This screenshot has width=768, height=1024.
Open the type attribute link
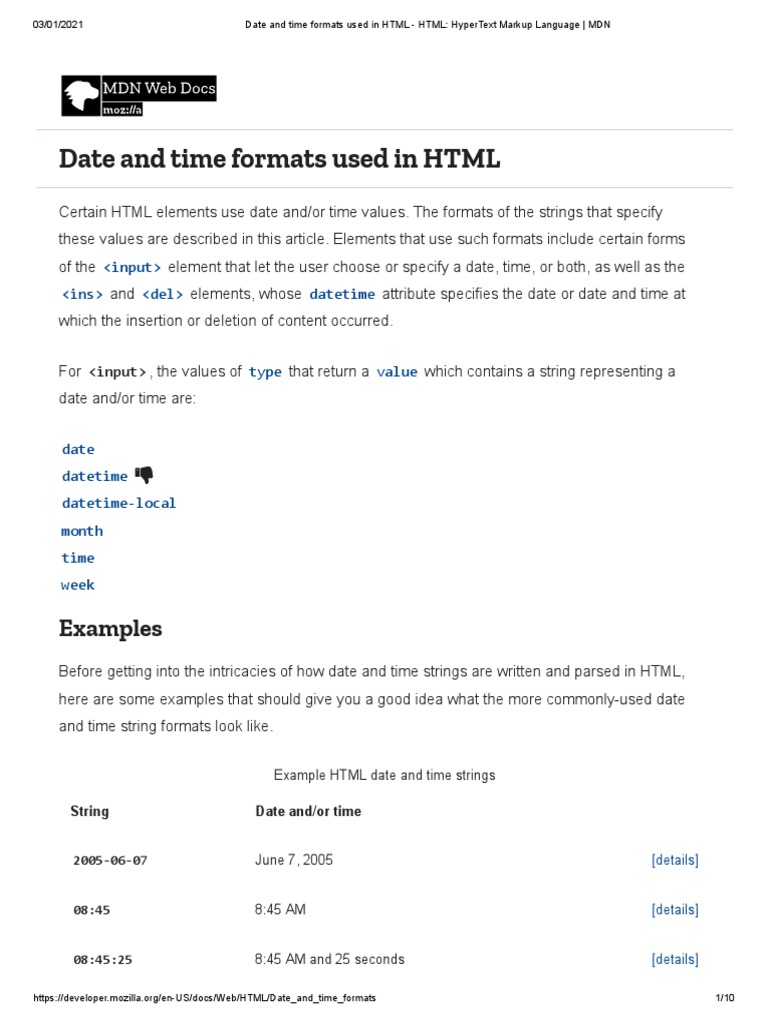[x=265, y=371]
